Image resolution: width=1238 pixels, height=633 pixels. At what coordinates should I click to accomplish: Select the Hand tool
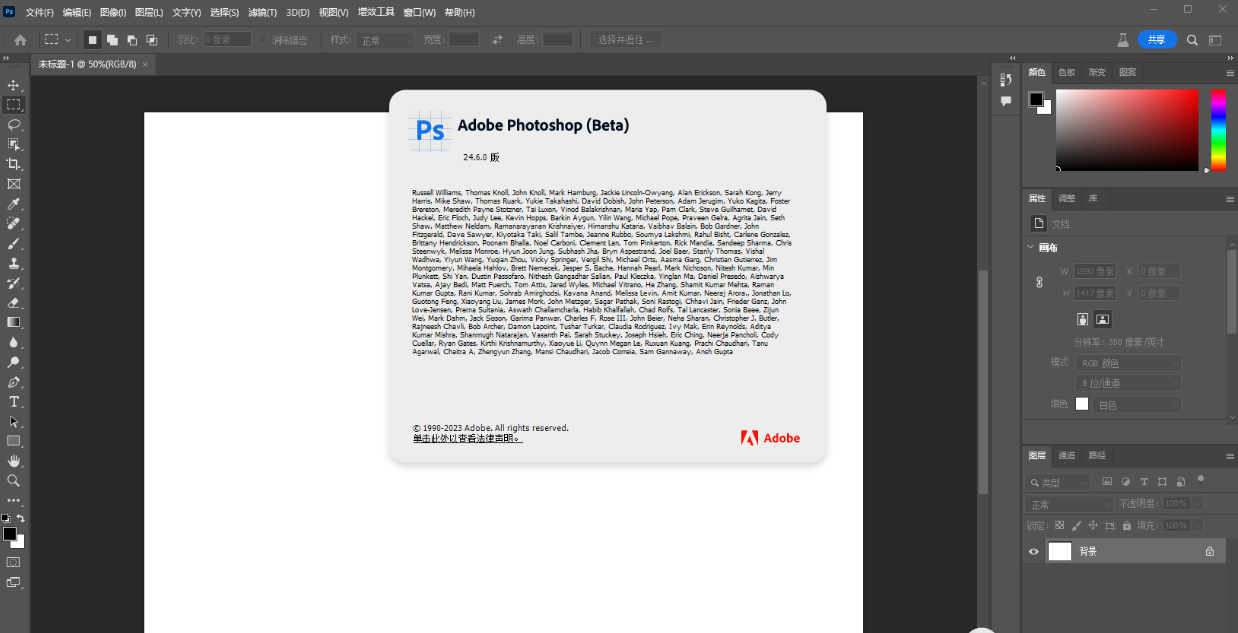point(14,460)
